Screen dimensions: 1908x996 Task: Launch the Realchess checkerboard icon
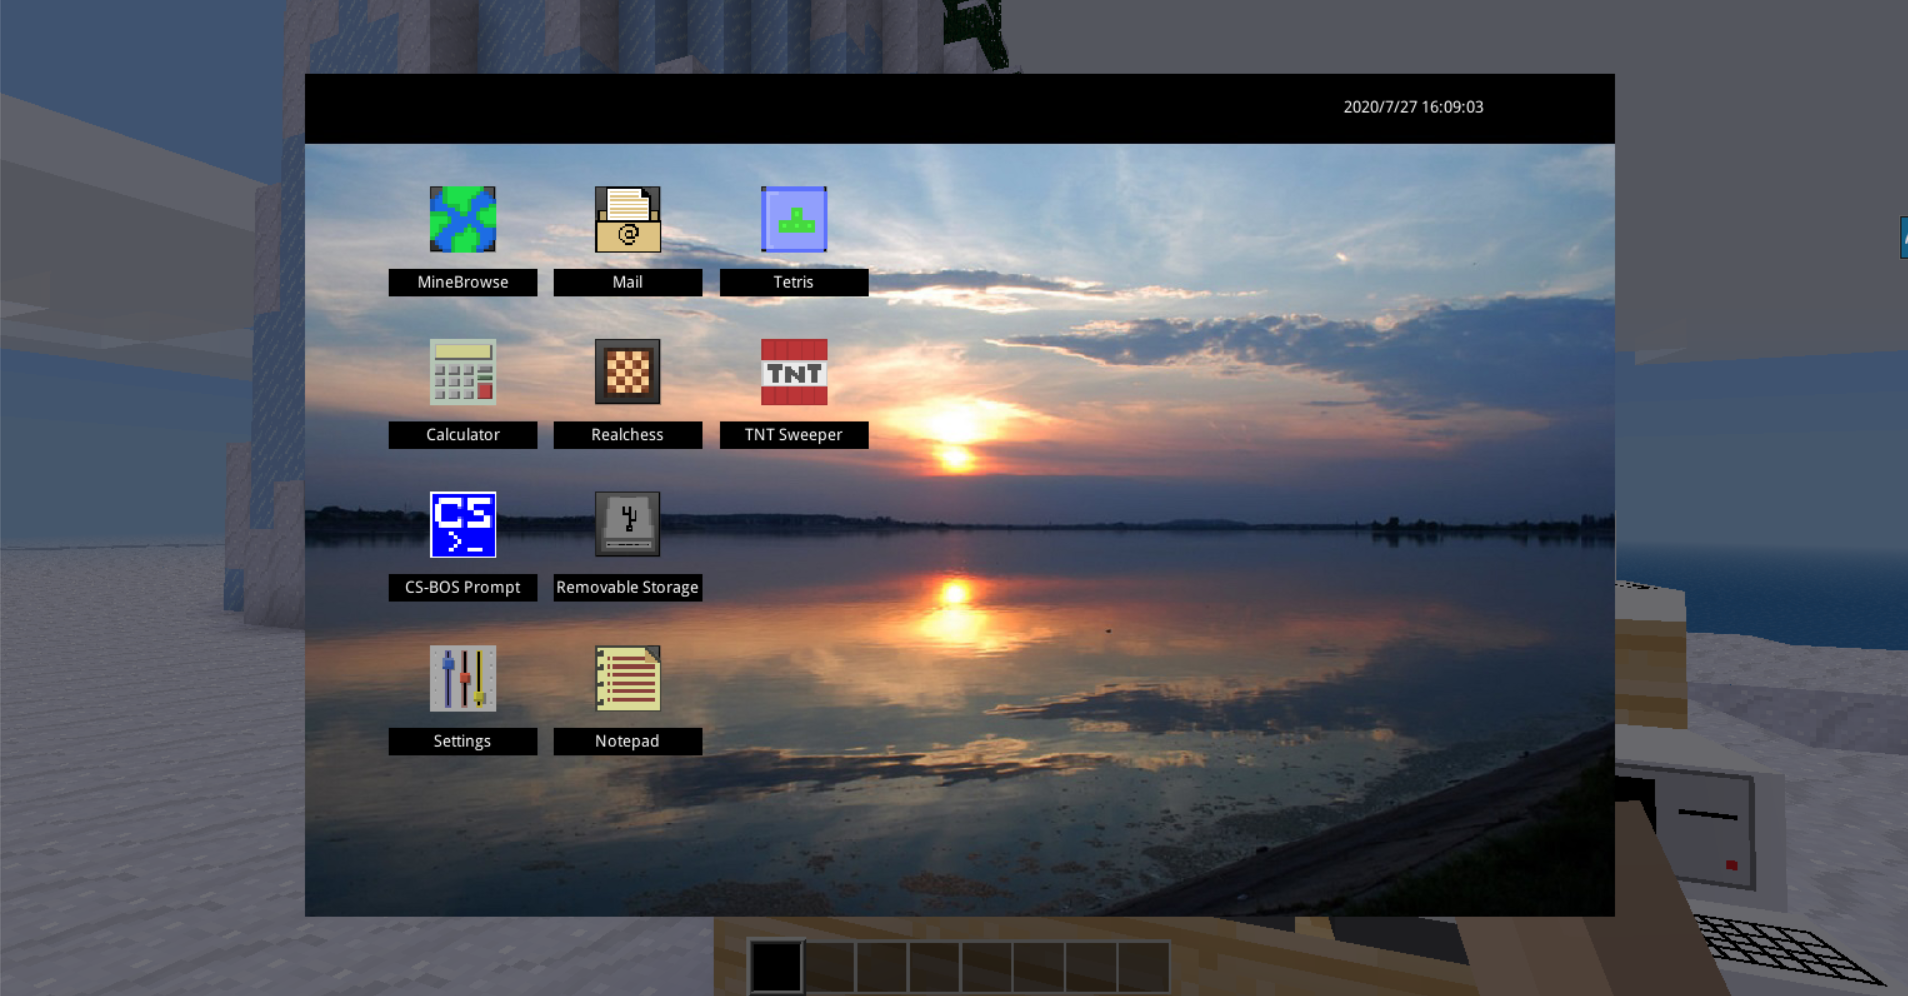point(627,372)
